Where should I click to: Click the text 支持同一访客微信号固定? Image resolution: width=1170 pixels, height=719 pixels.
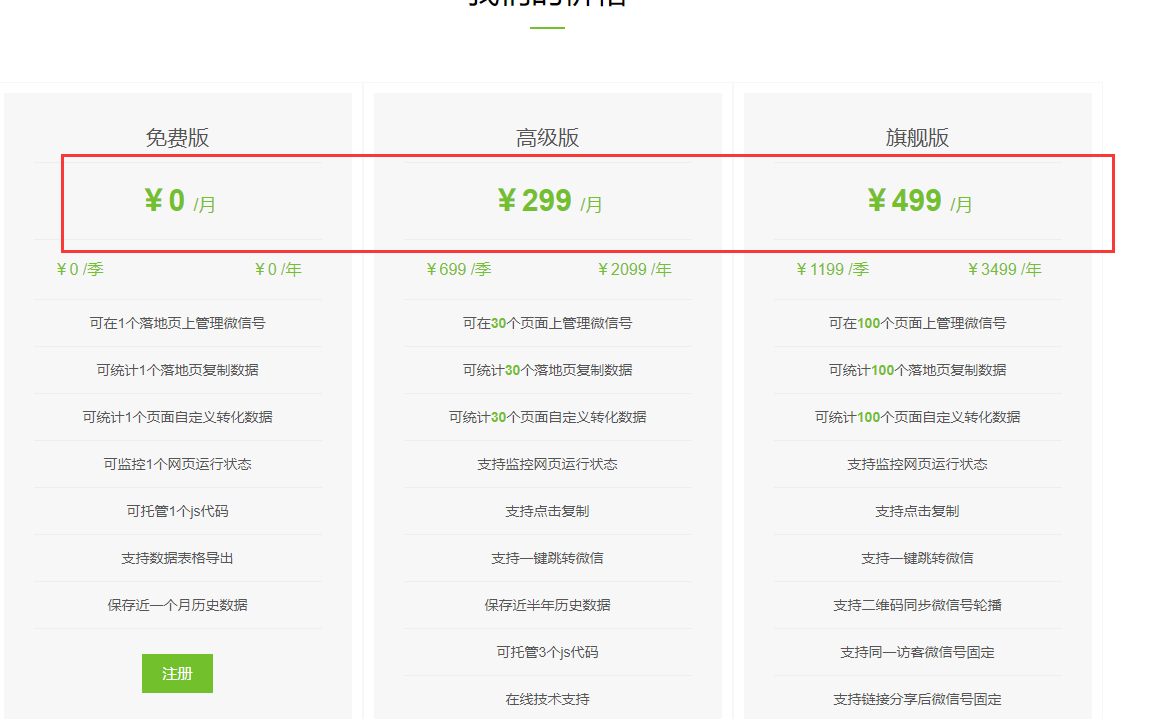pos(917,652)
